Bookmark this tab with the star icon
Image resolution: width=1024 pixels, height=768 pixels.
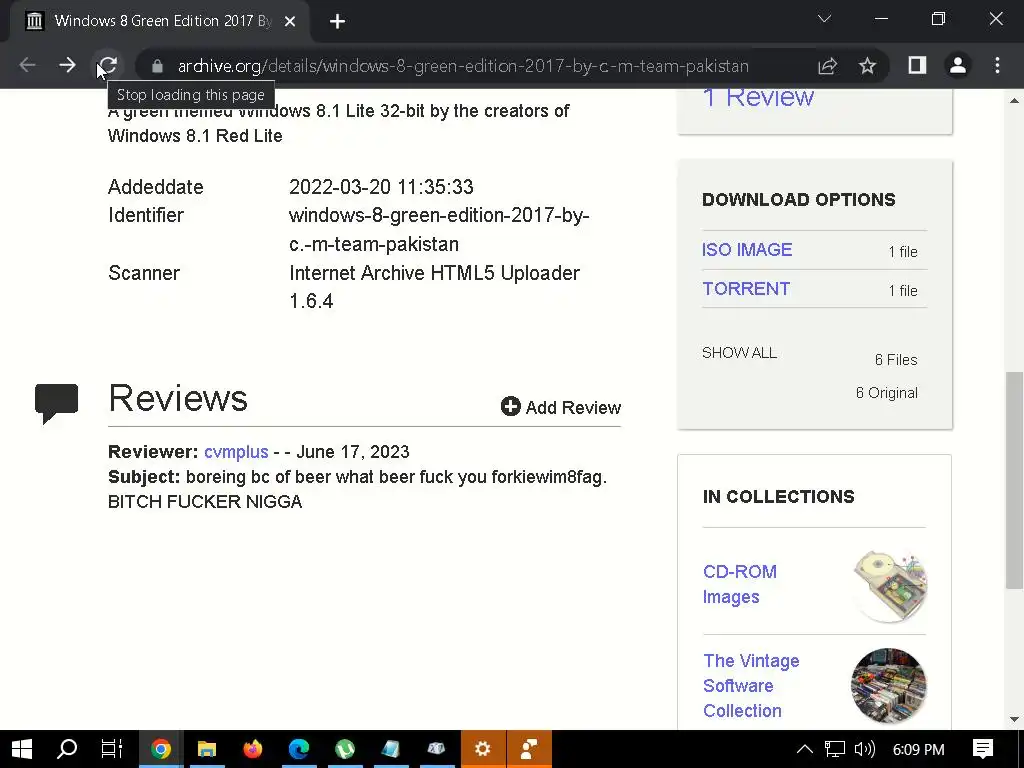pyautogui.click(x=867, y=66)
